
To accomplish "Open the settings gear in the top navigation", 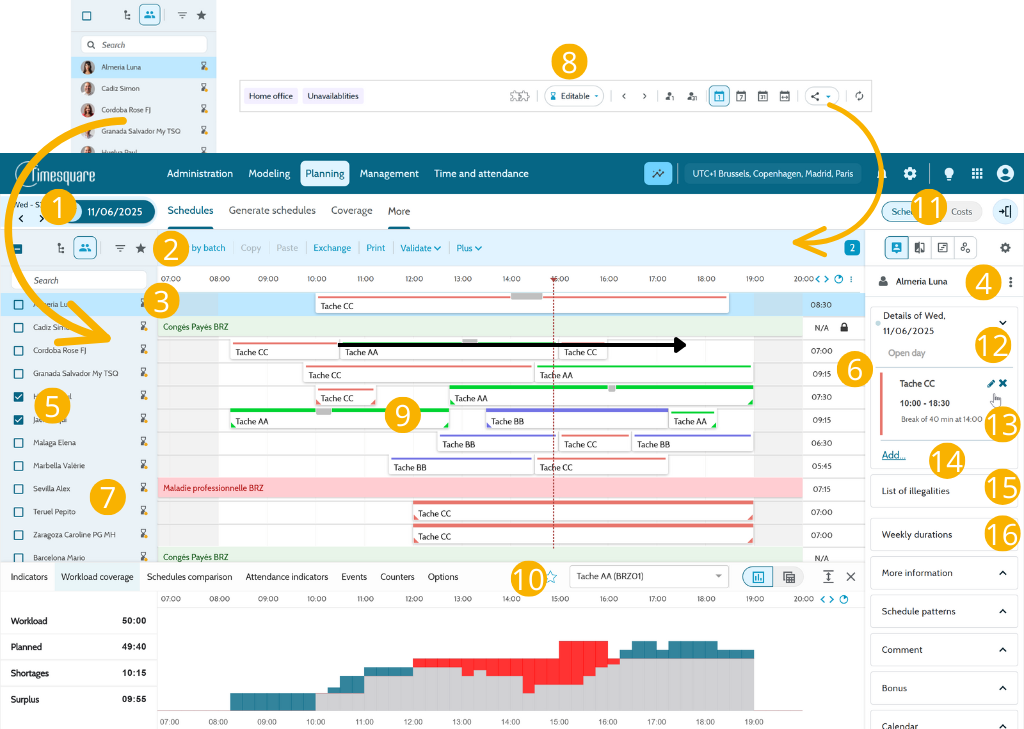I will click(910, 174).
